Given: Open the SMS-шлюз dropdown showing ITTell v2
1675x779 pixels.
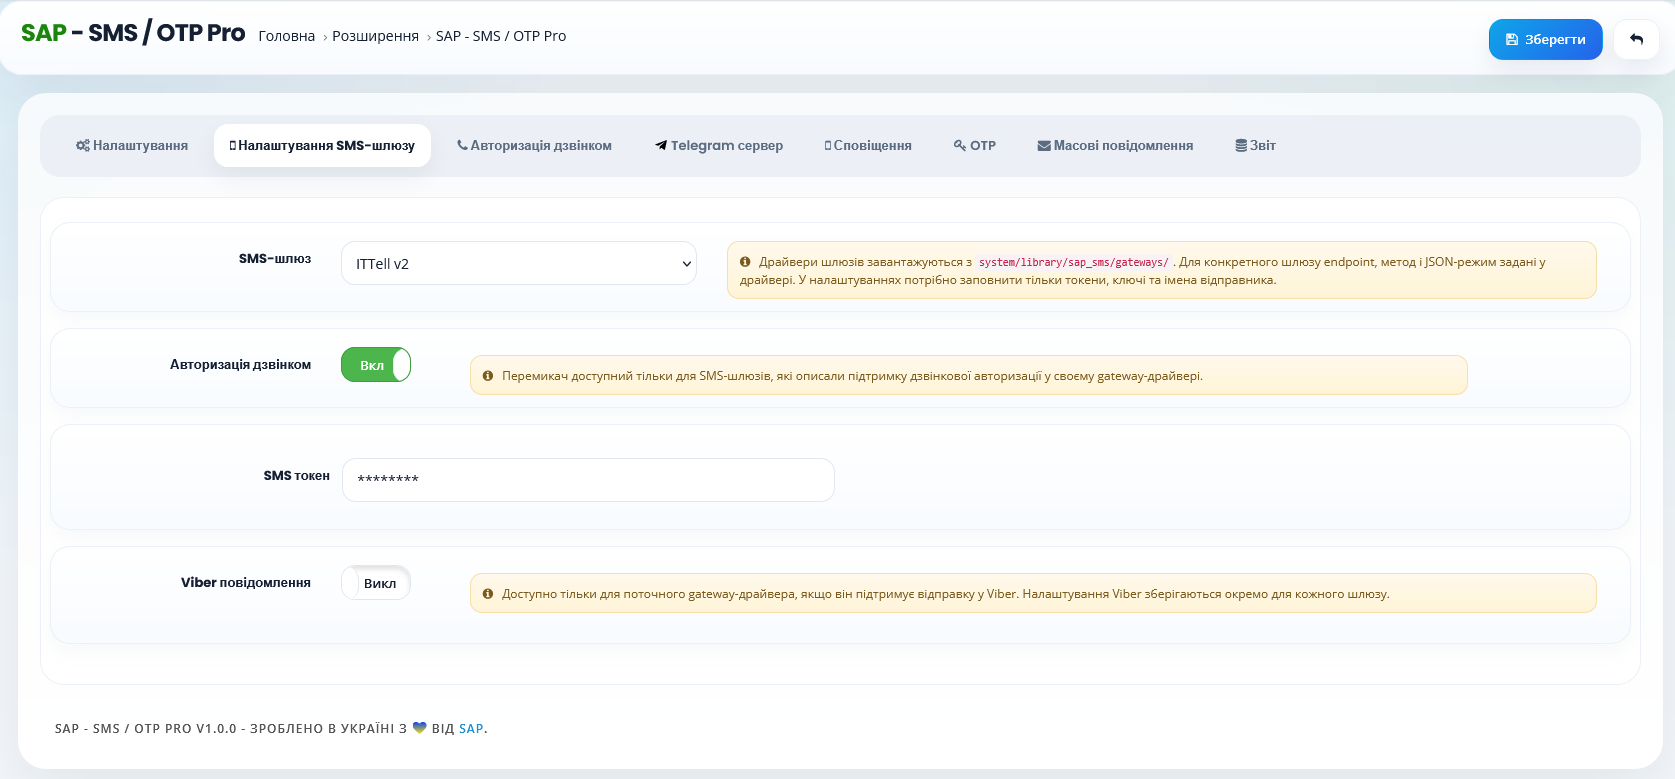Looking at the screenshot, I should [x=519, y=263].
